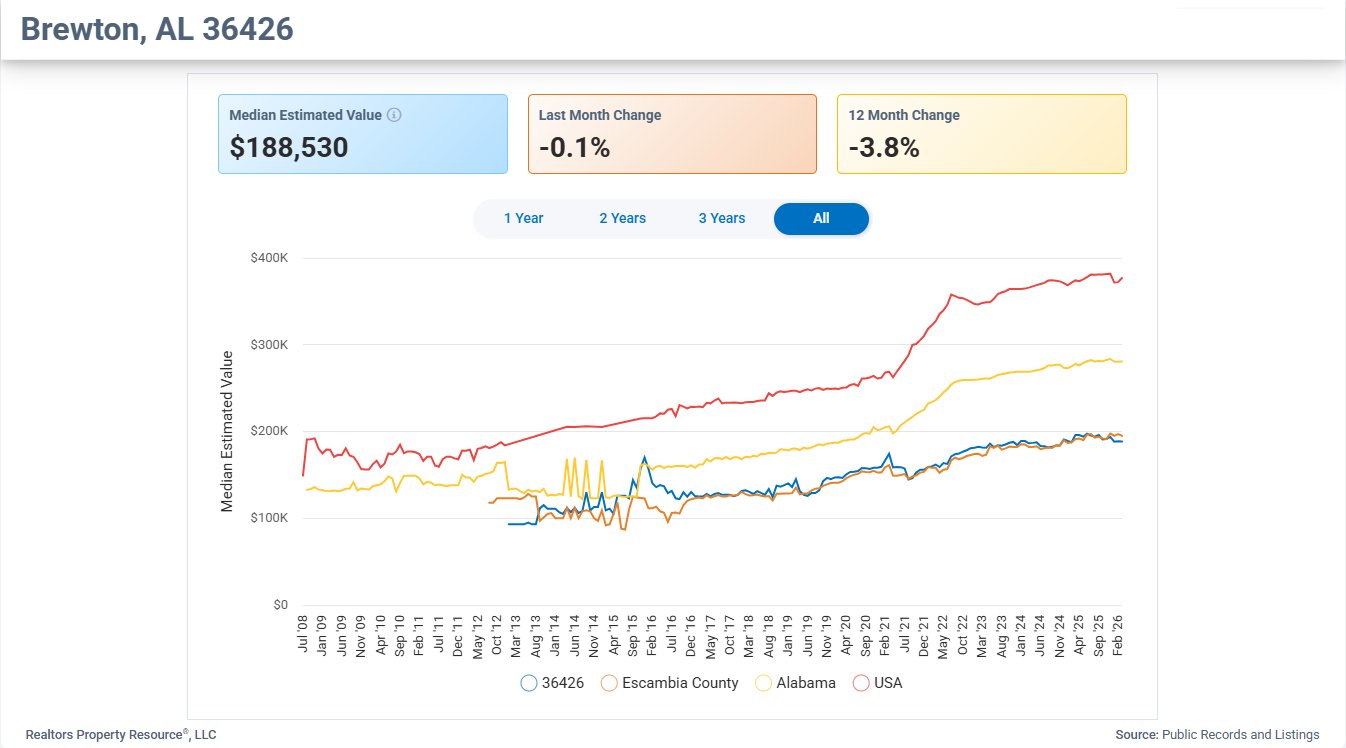Click Realtors Property Resource, LLC footer text
This screenshot has width=1346, height=748.
point(120,735)
